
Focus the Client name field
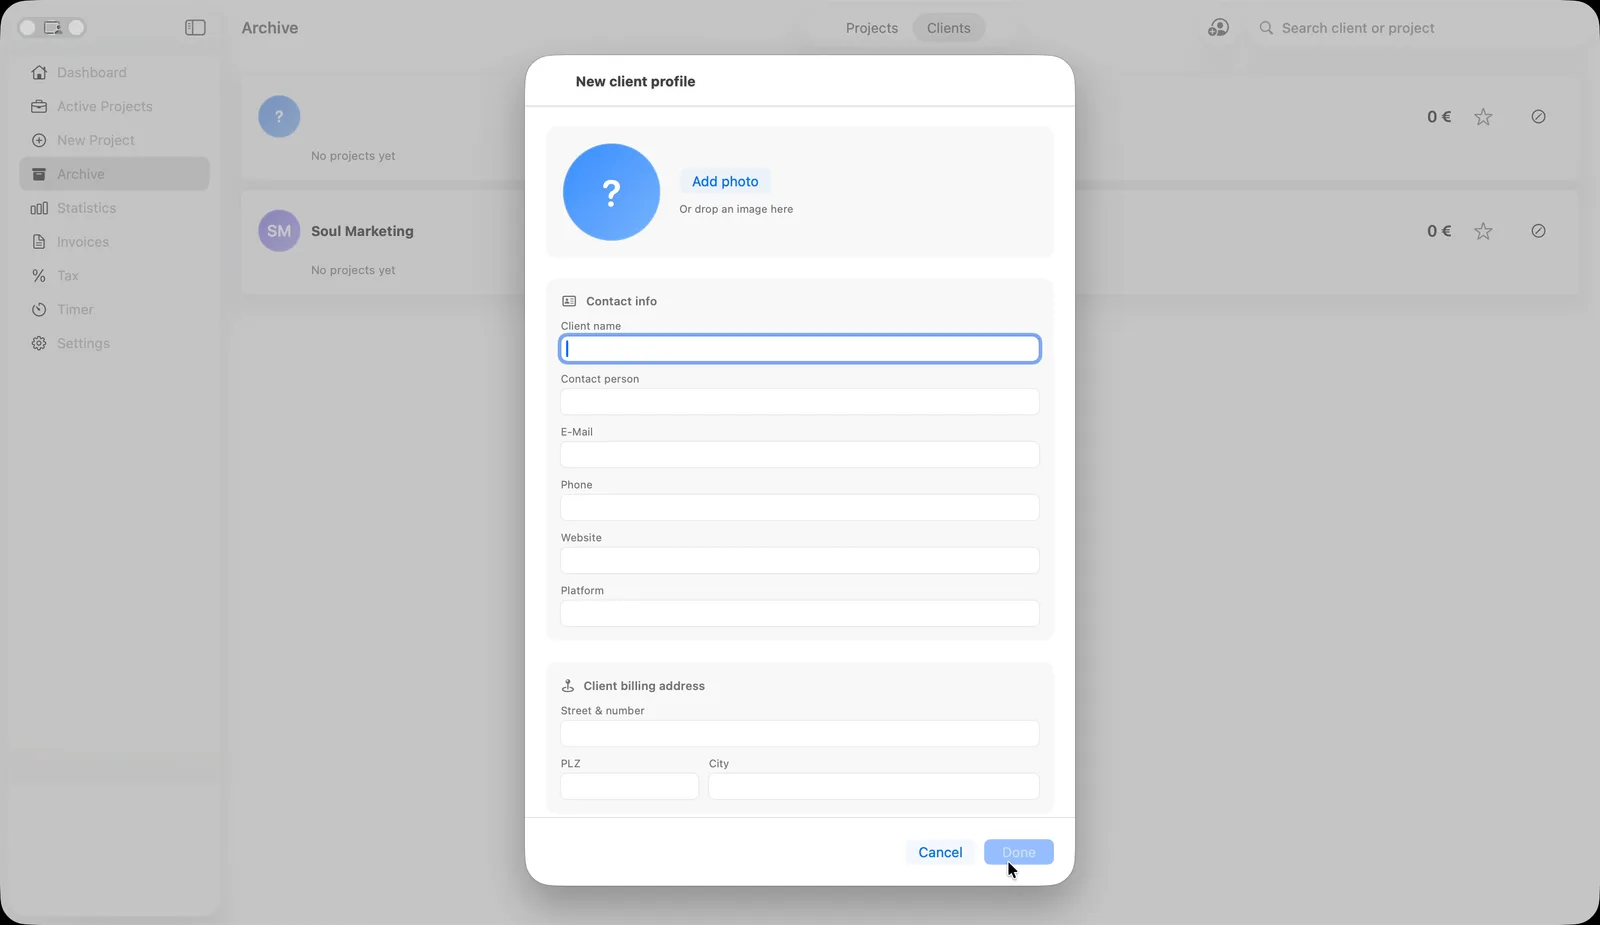(x=800, y=348)
